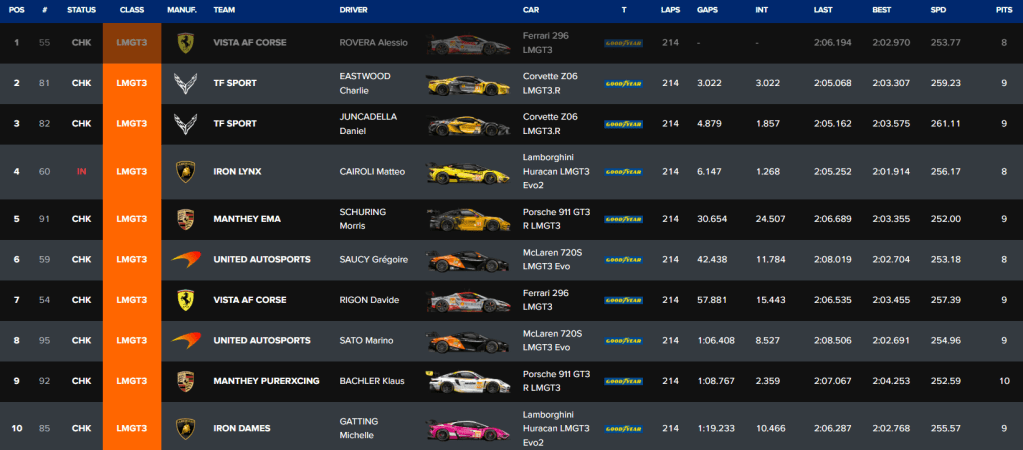Sort by the LAPS column header

[670, 10]
